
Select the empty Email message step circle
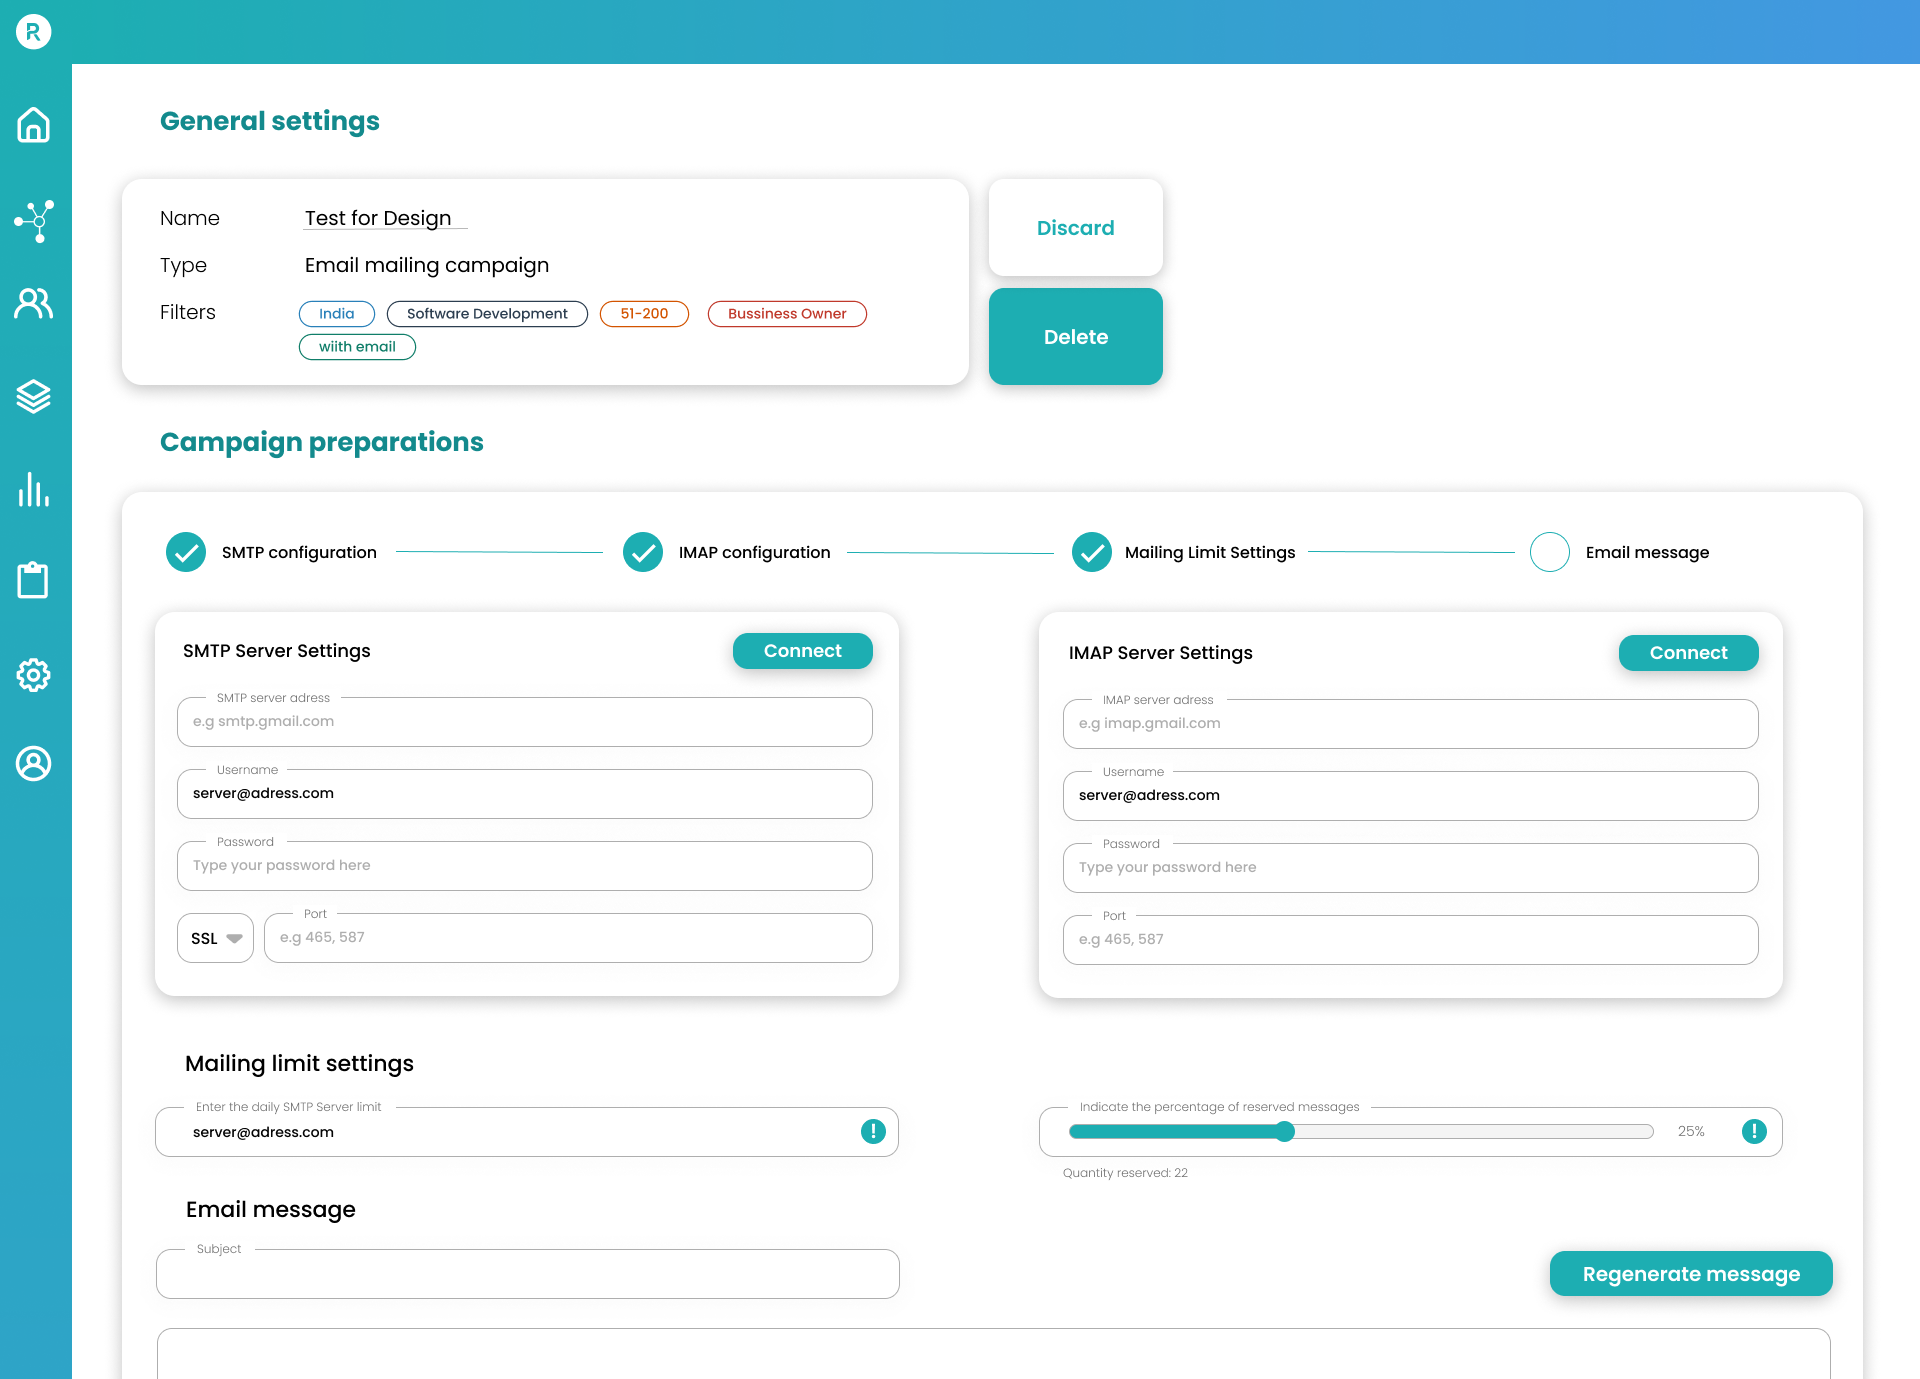click(x=1549, y=552)
